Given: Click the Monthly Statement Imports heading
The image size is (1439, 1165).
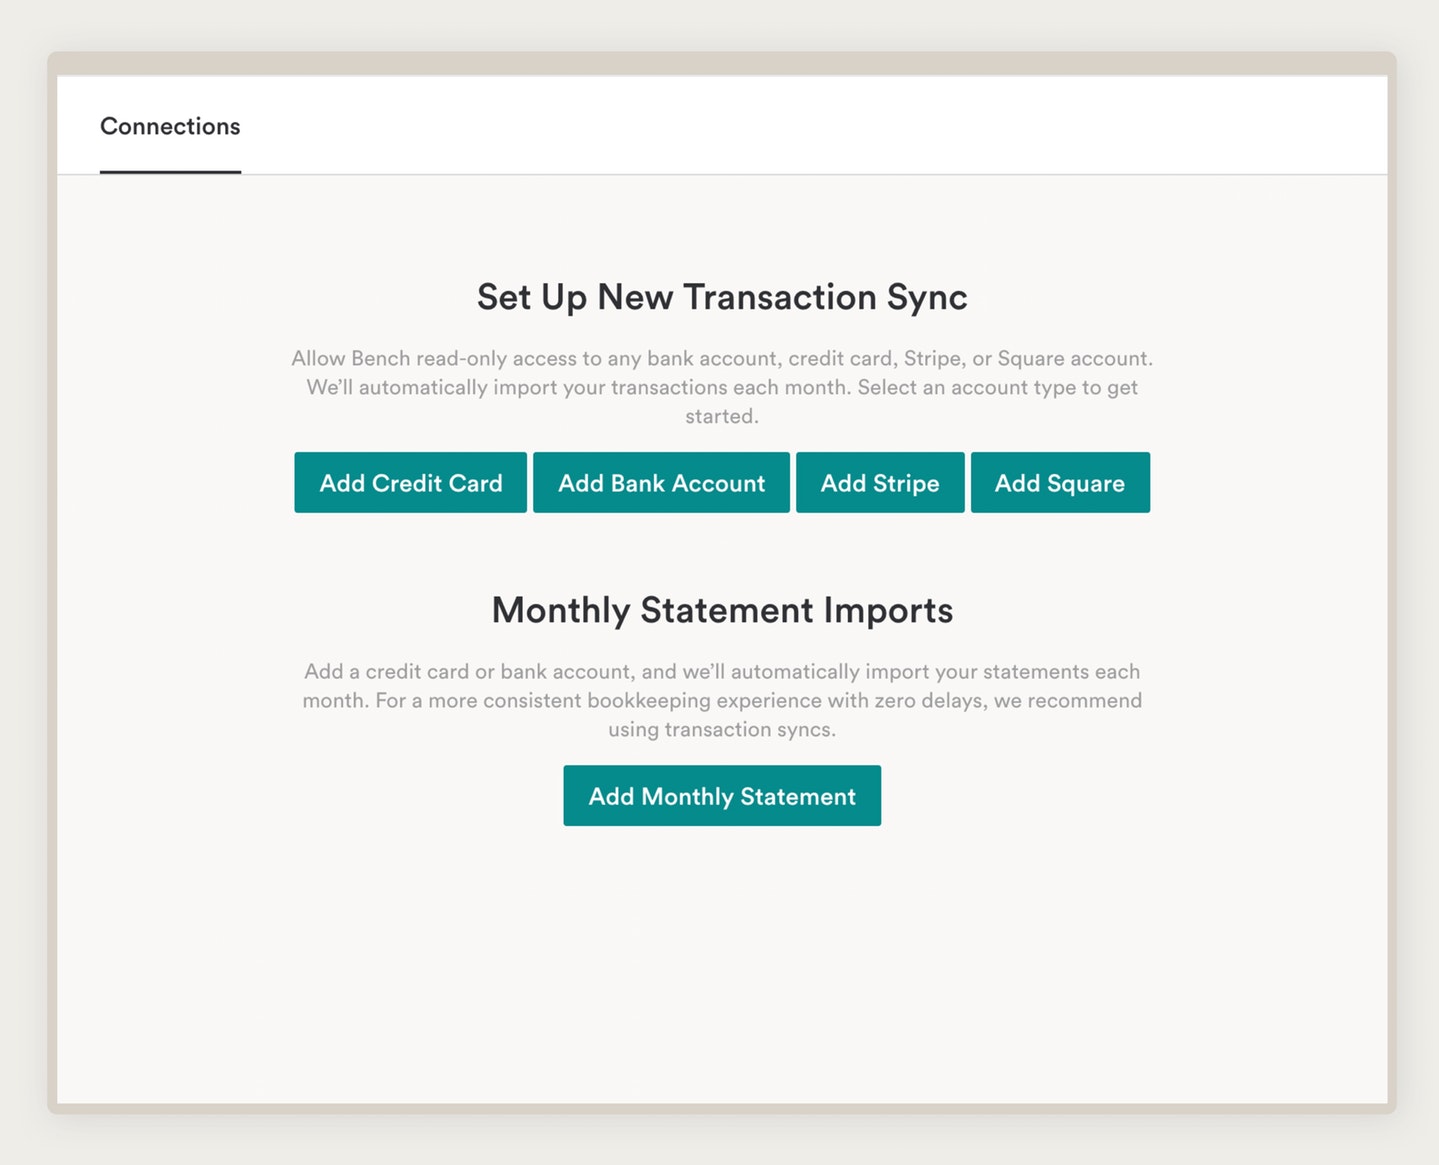Looking at the screenshot, I should pos(722,610).
